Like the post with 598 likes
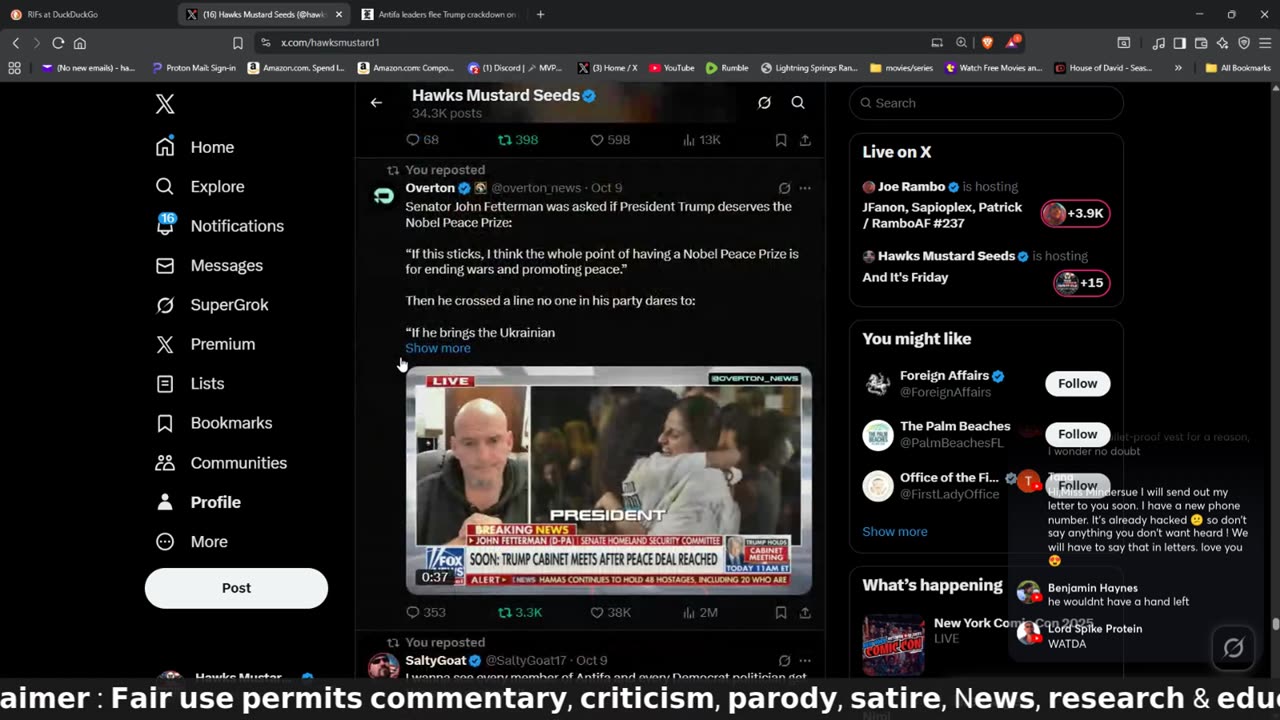This screenshot has width=1280, height=720. point(610,140)
